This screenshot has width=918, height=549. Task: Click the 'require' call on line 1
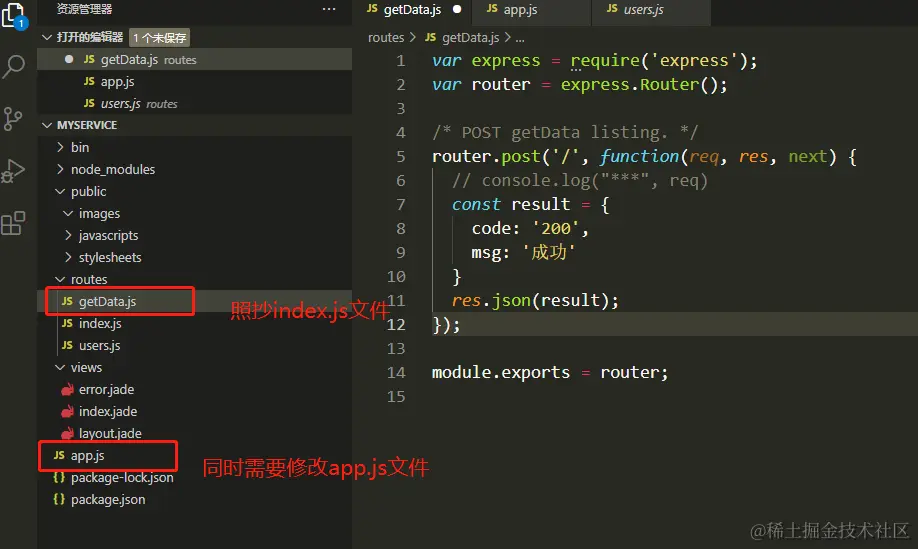[x=605, y=61]
